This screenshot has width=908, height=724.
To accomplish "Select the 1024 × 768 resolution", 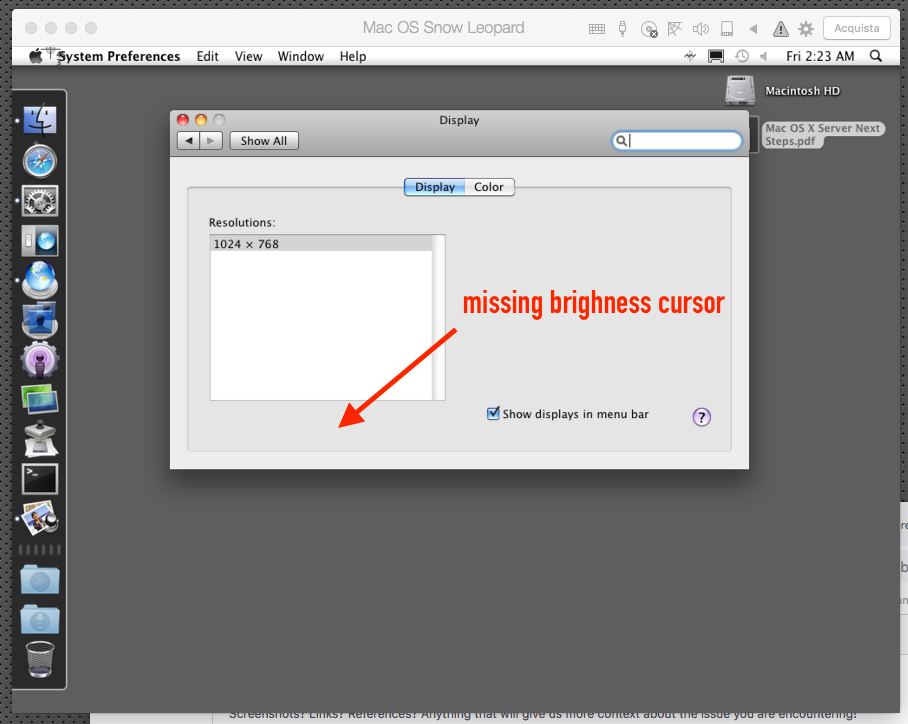I will tap(321, 244).
